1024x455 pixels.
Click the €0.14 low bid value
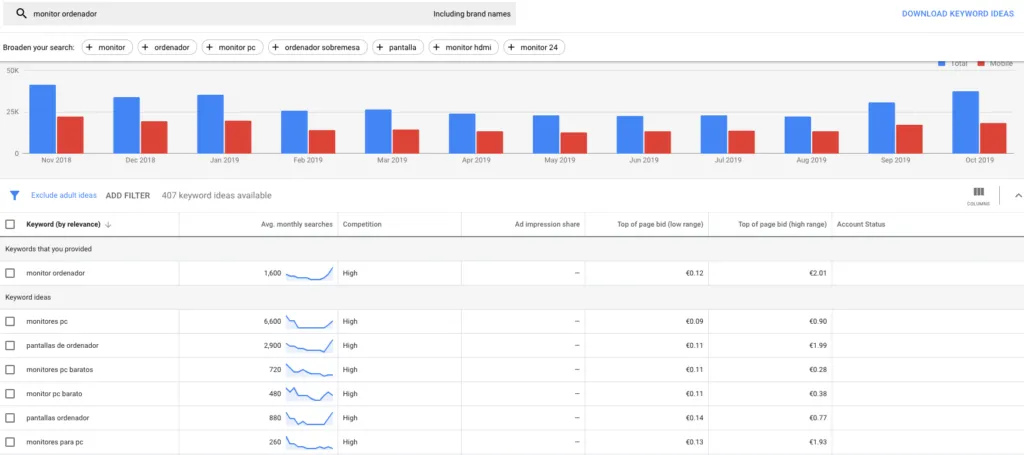[x=694, y=418]
